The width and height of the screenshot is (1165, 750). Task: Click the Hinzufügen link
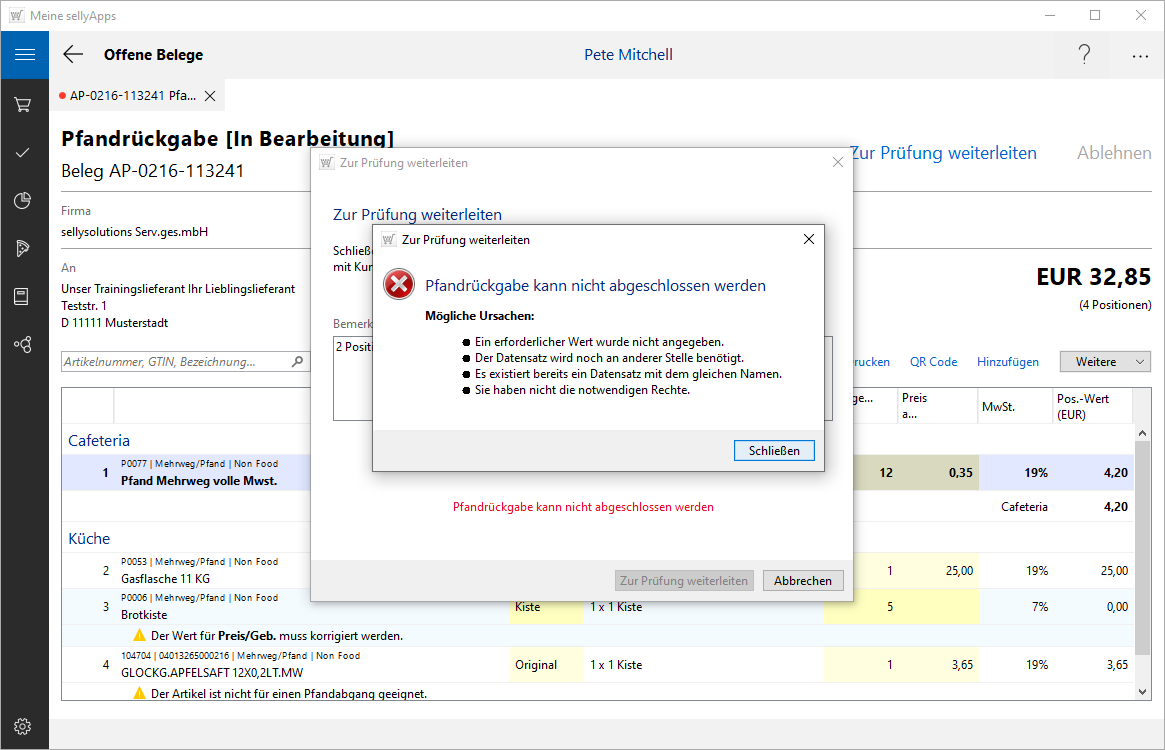coord(1008,362)
